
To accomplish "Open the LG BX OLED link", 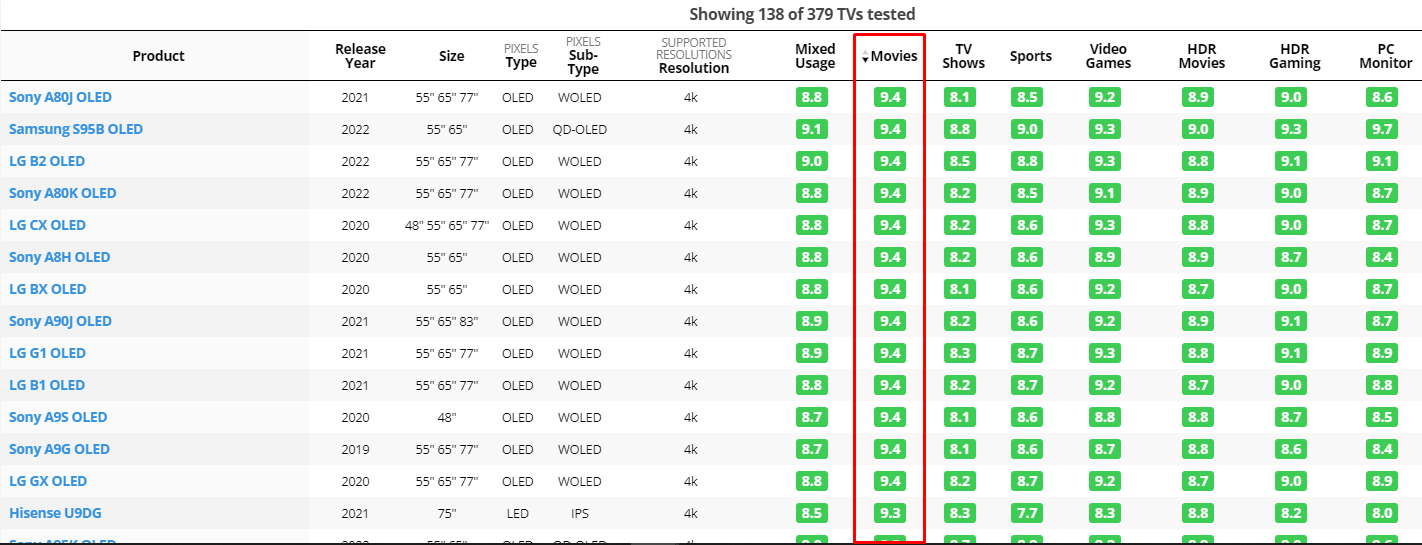I will [47, 289].
